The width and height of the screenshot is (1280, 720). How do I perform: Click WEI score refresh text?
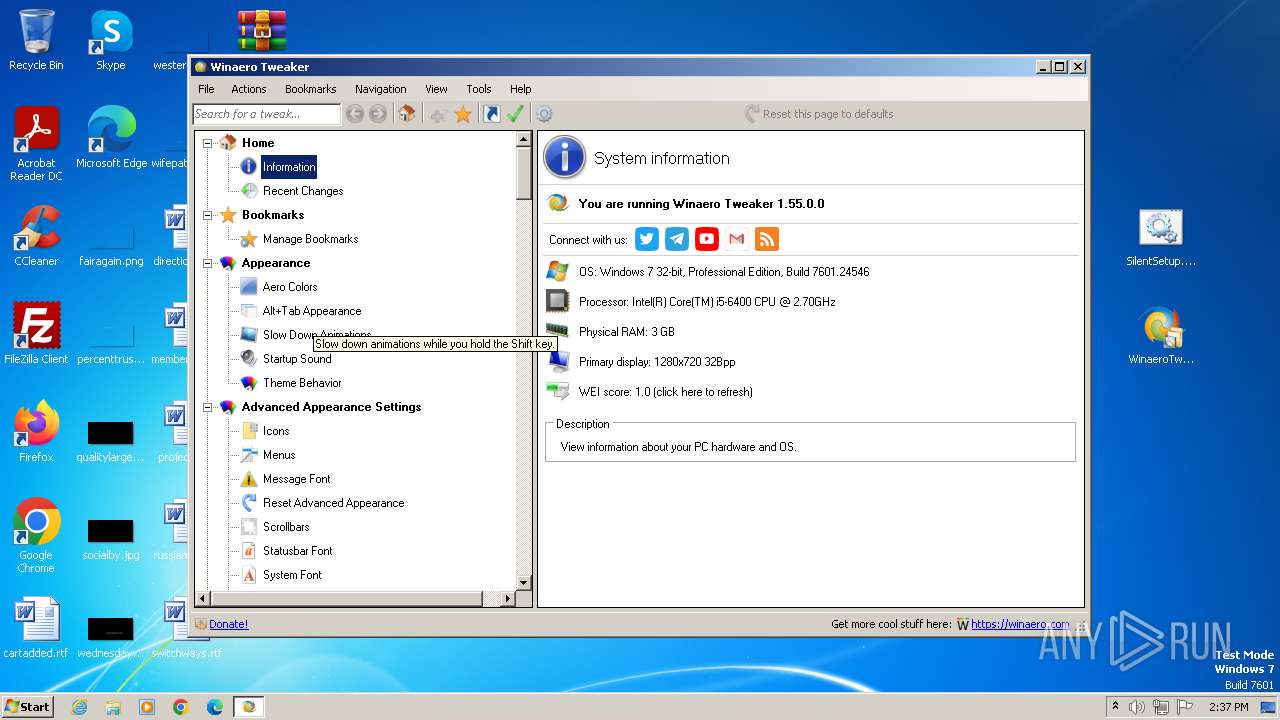click(x=666, y=392)
